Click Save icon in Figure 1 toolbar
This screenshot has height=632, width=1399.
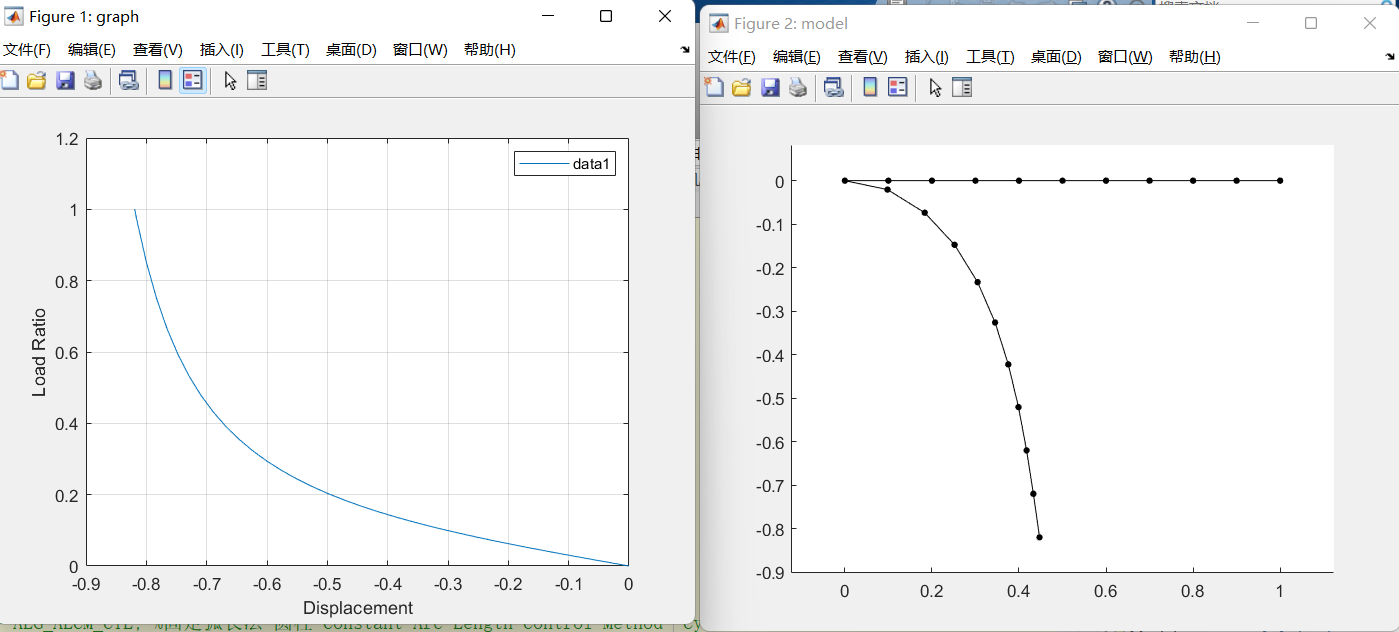coord(65,81)
